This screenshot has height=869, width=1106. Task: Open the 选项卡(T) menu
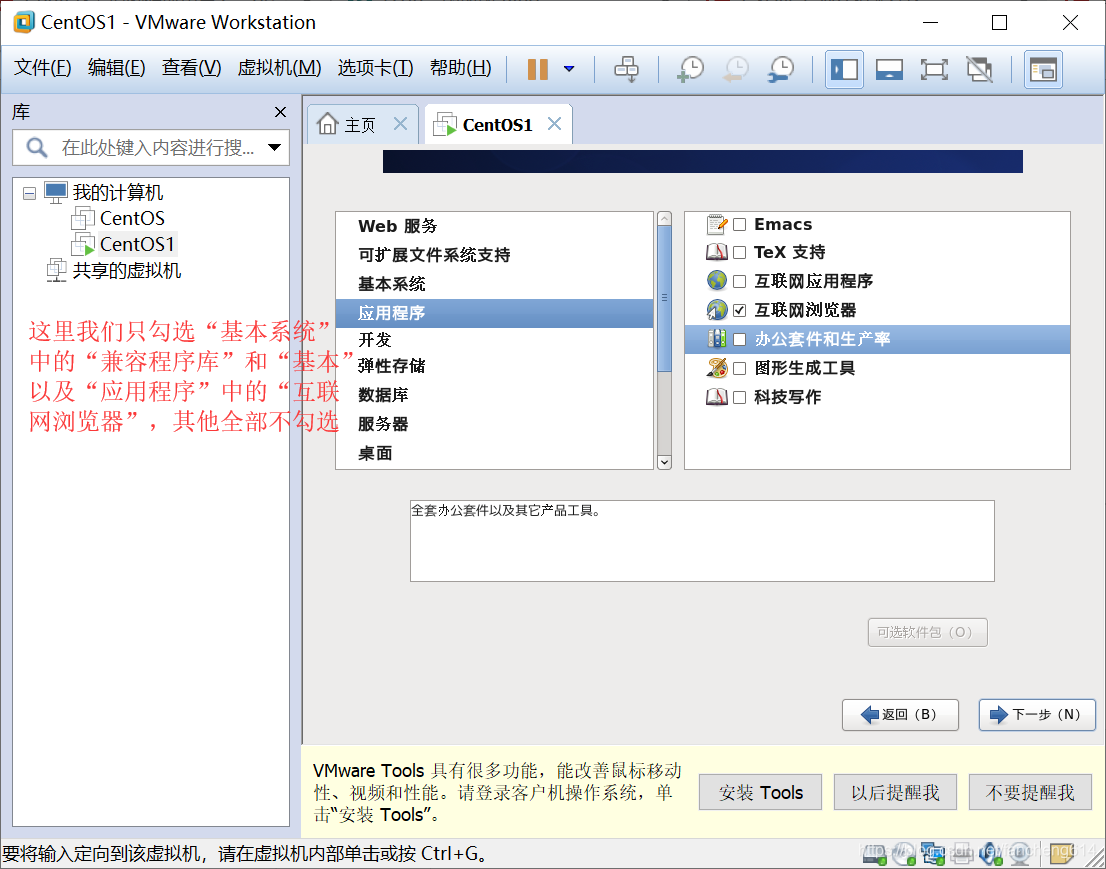(375, 68)
